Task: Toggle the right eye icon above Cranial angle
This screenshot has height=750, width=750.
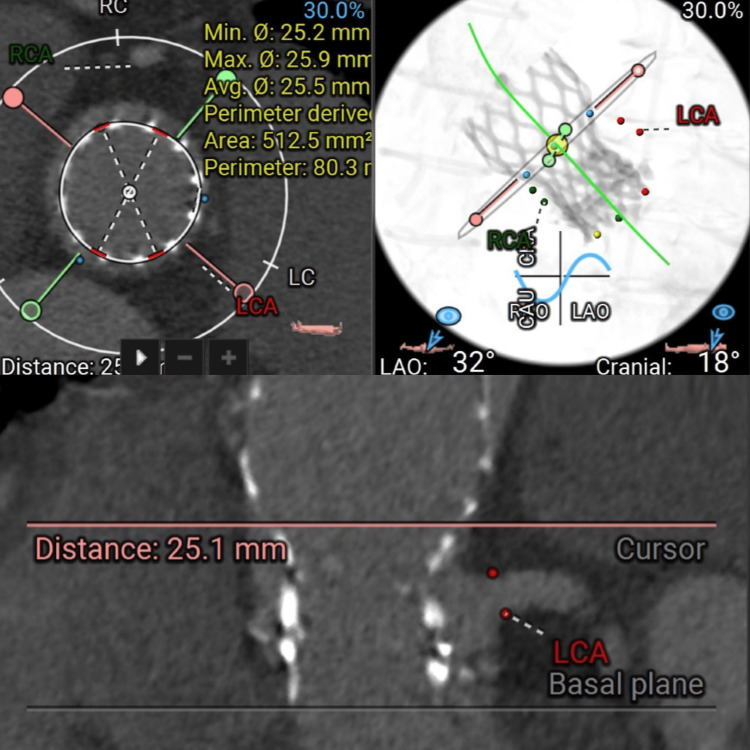Action: tap(723, 312)
